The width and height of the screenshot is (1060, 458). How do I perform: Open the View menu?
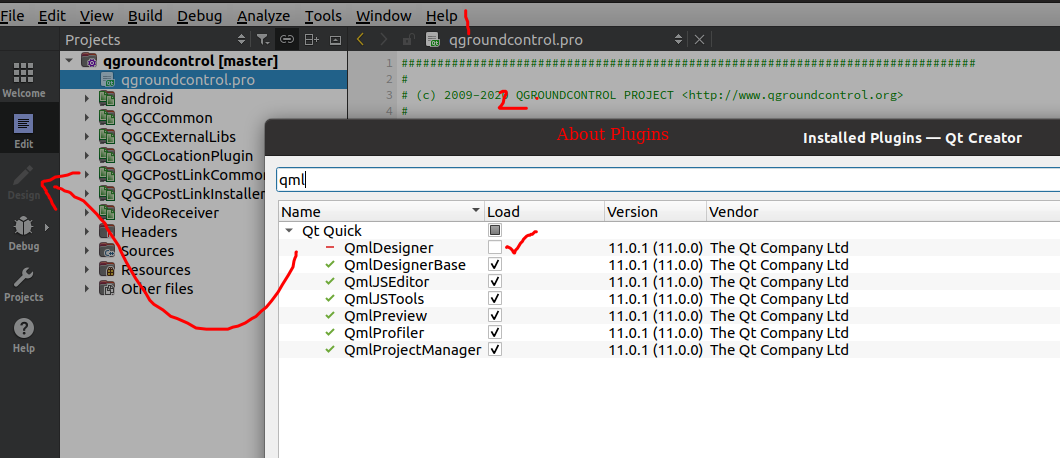tap(96, 16)
